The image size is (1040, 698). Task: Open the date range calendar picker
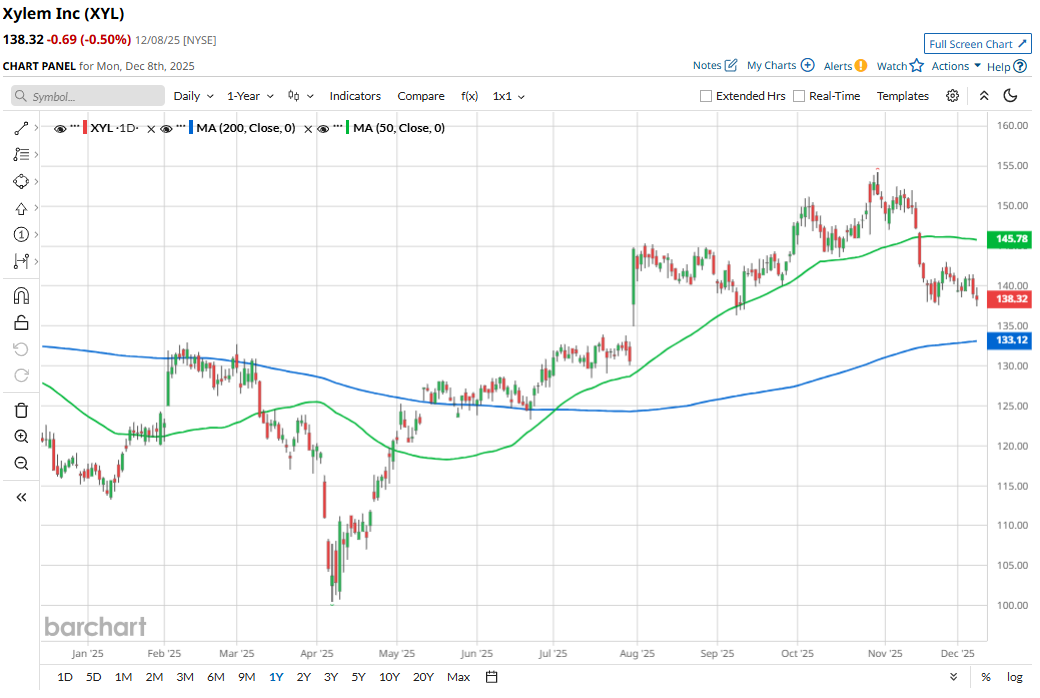(x=492, y=677)
